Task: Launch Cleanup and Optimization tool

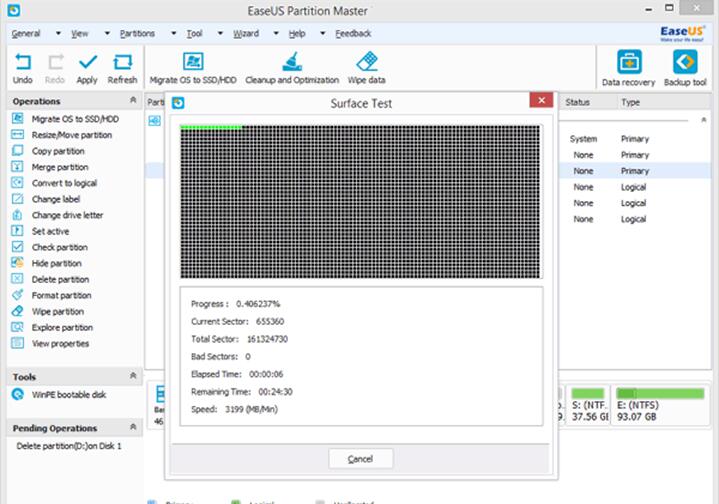Action: (292, 68)
